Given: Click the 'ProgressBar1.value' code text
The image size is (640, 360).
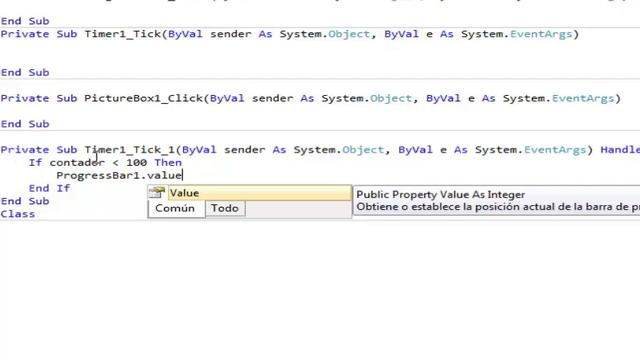Looking at the screenshot, I should tap(119, 176).
